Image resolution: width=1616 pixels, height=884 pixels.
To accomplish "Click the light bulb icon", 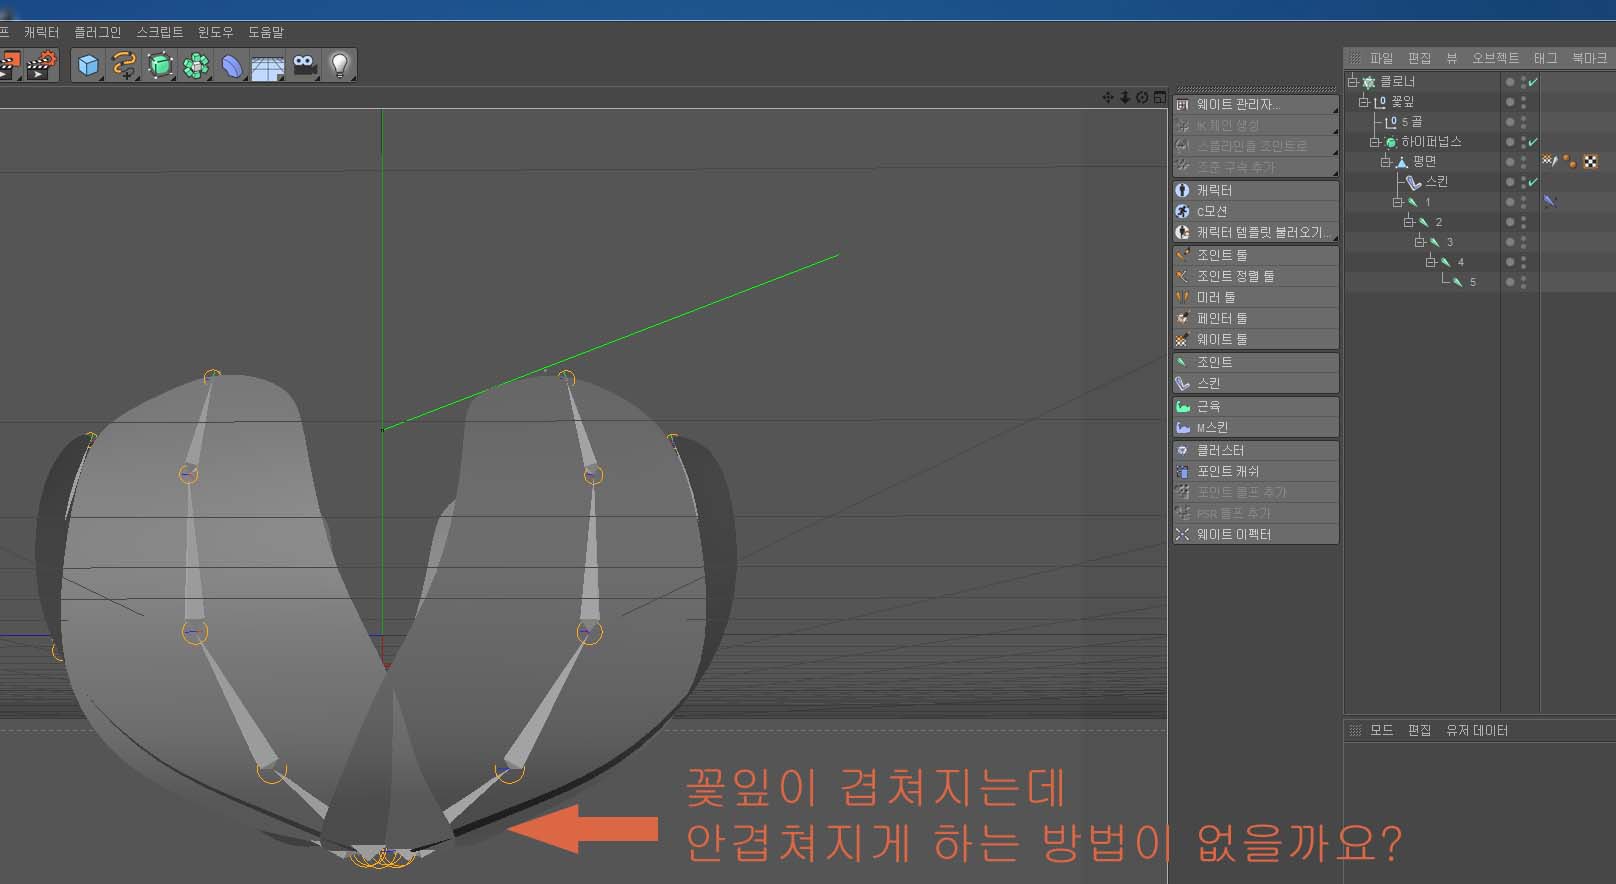I will tap(340, 66).
